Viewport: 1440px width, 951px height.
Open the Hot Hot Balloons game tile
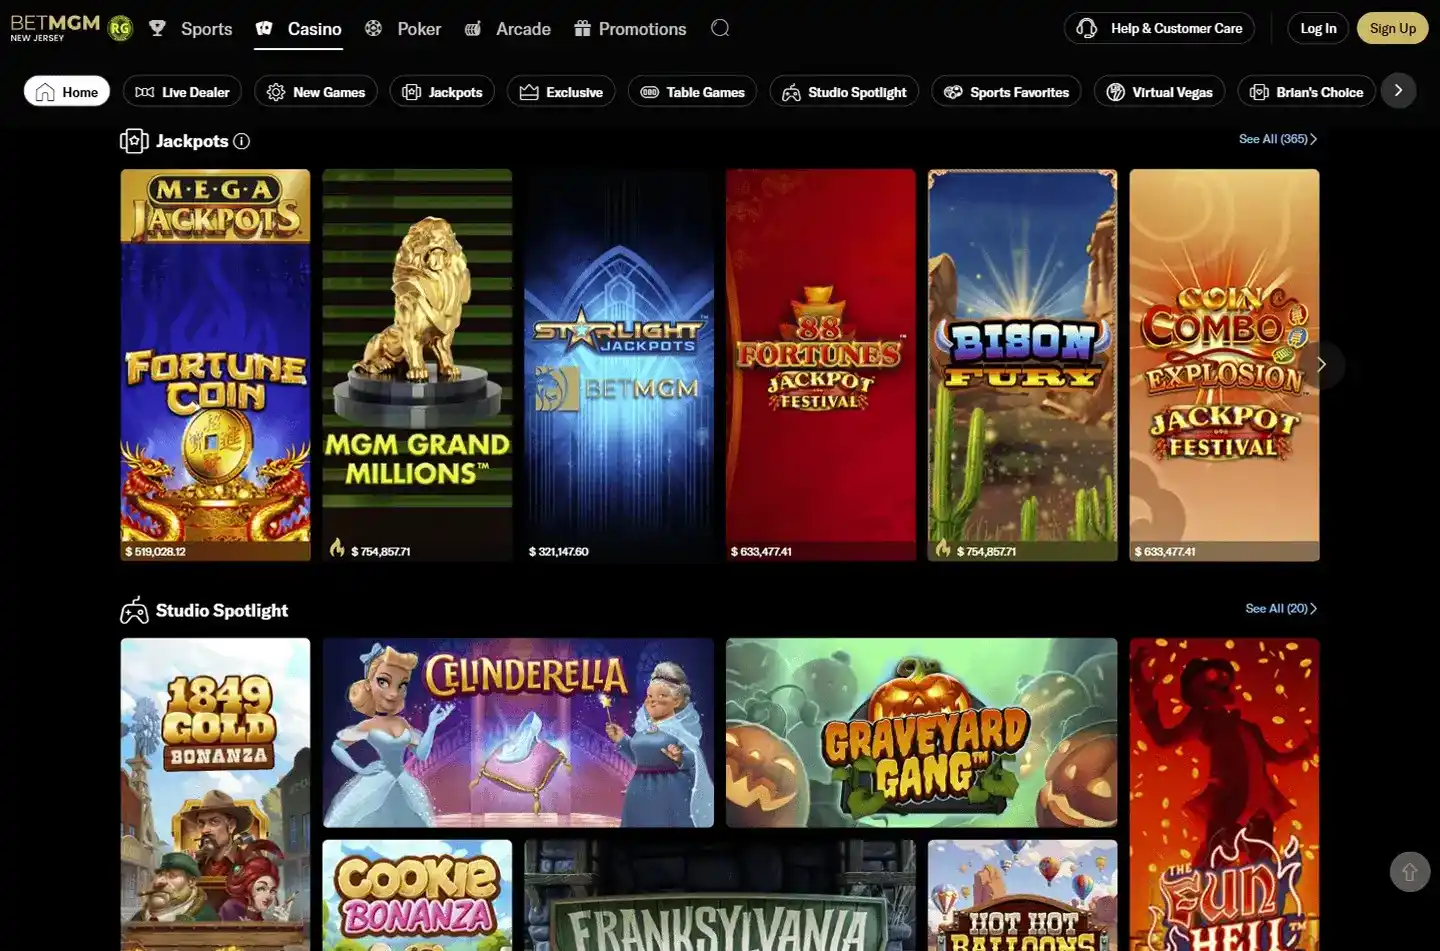[x=1022, y=895]
